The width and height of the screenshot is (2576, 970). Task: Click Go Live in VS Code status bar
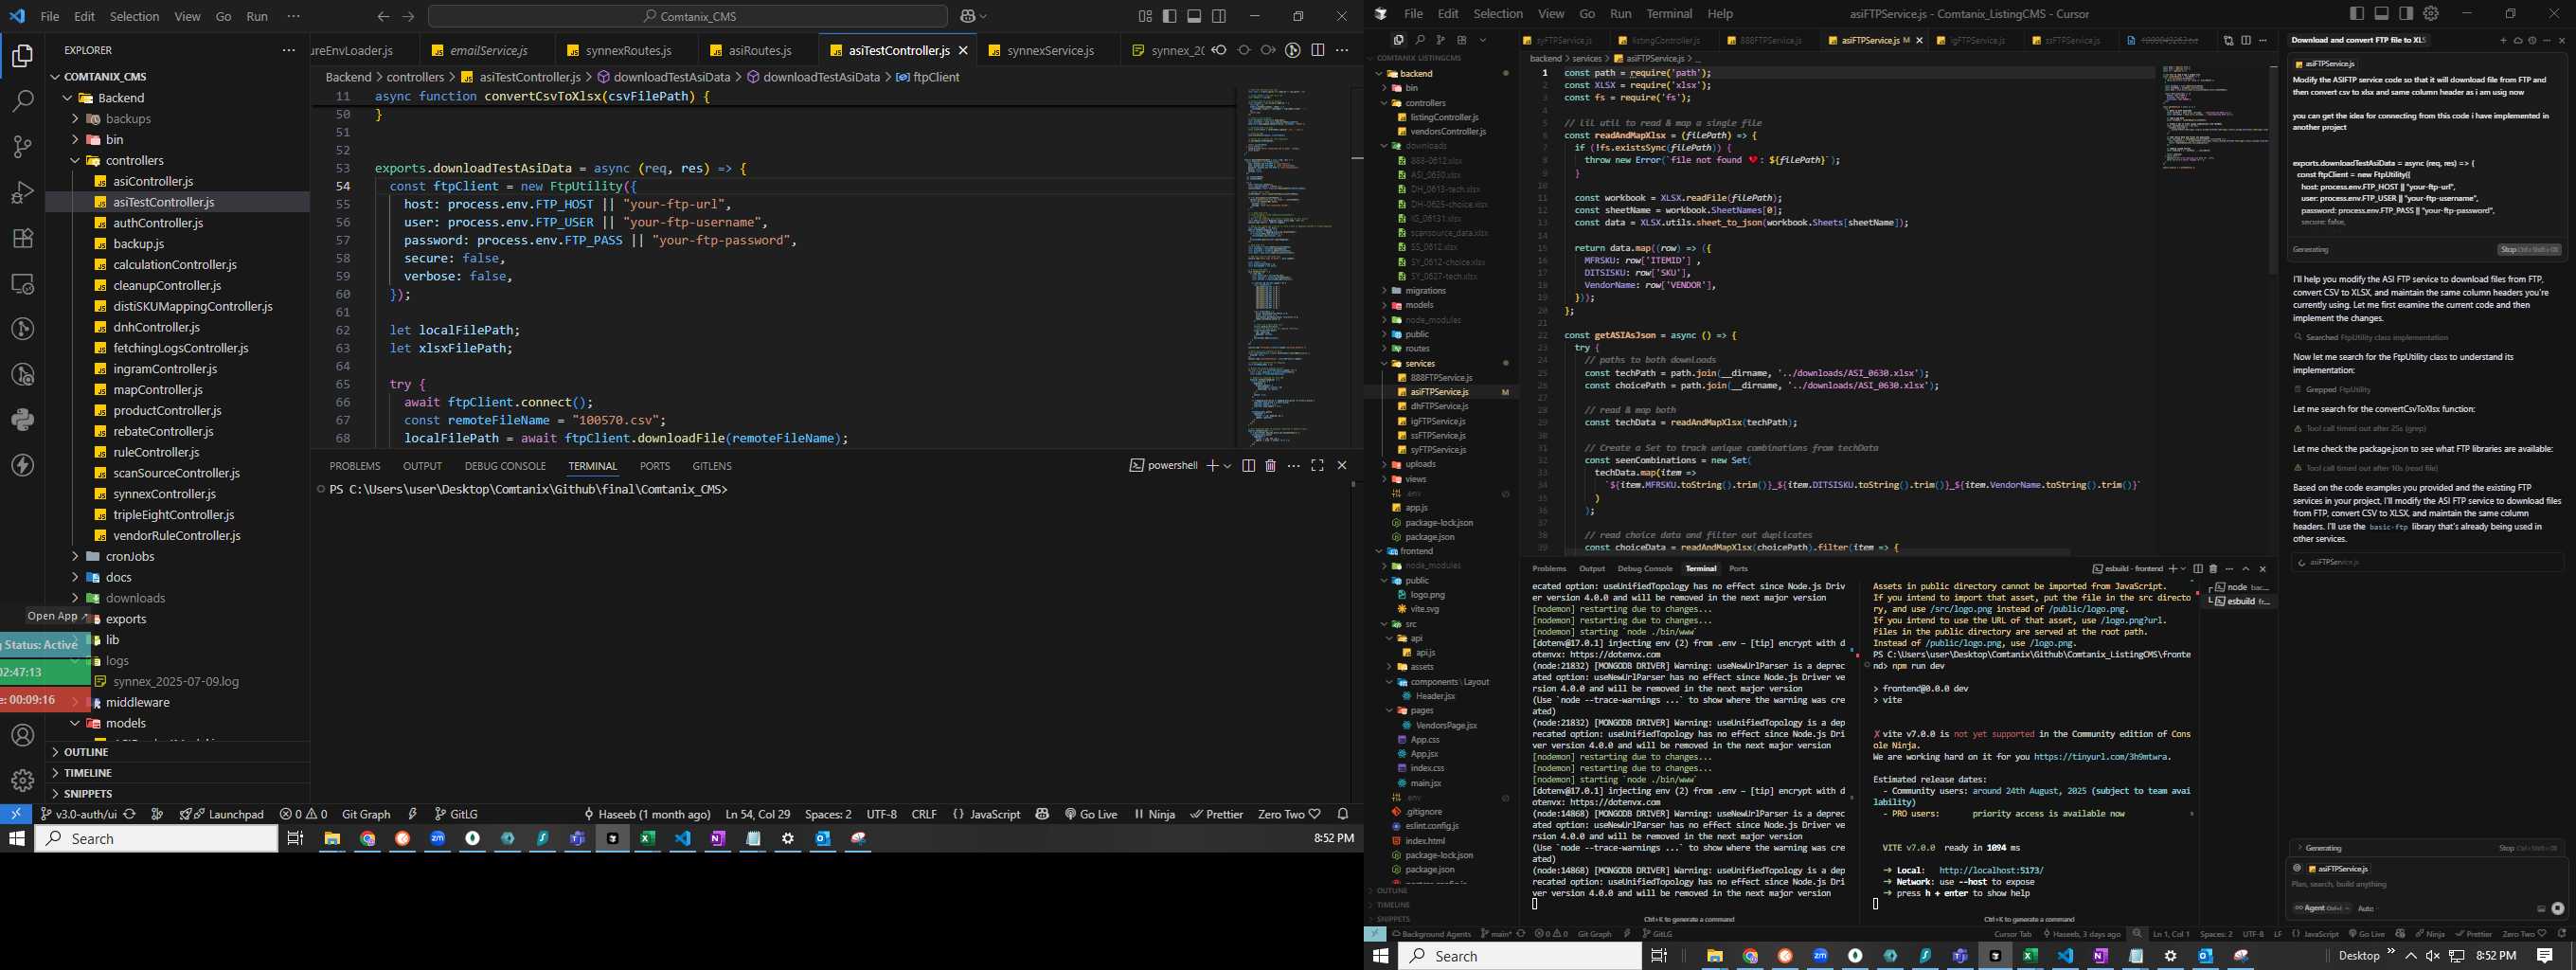[x=1091, y=814]
